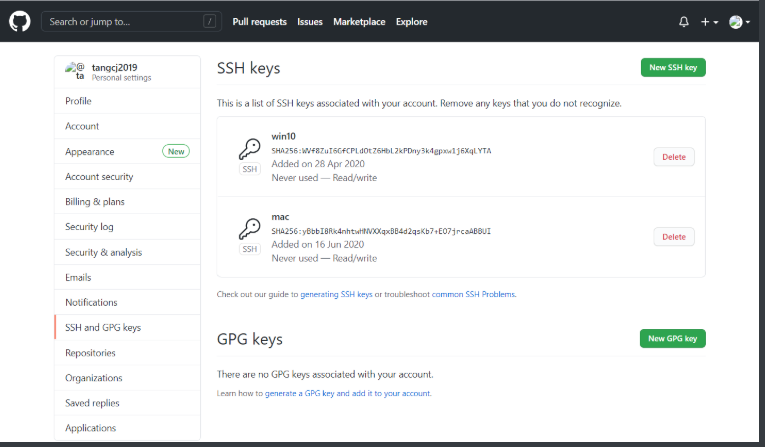Open the user avatar menu dropdown
The image size is (765, 447).
pyautogui.click(x=739, y=22)
